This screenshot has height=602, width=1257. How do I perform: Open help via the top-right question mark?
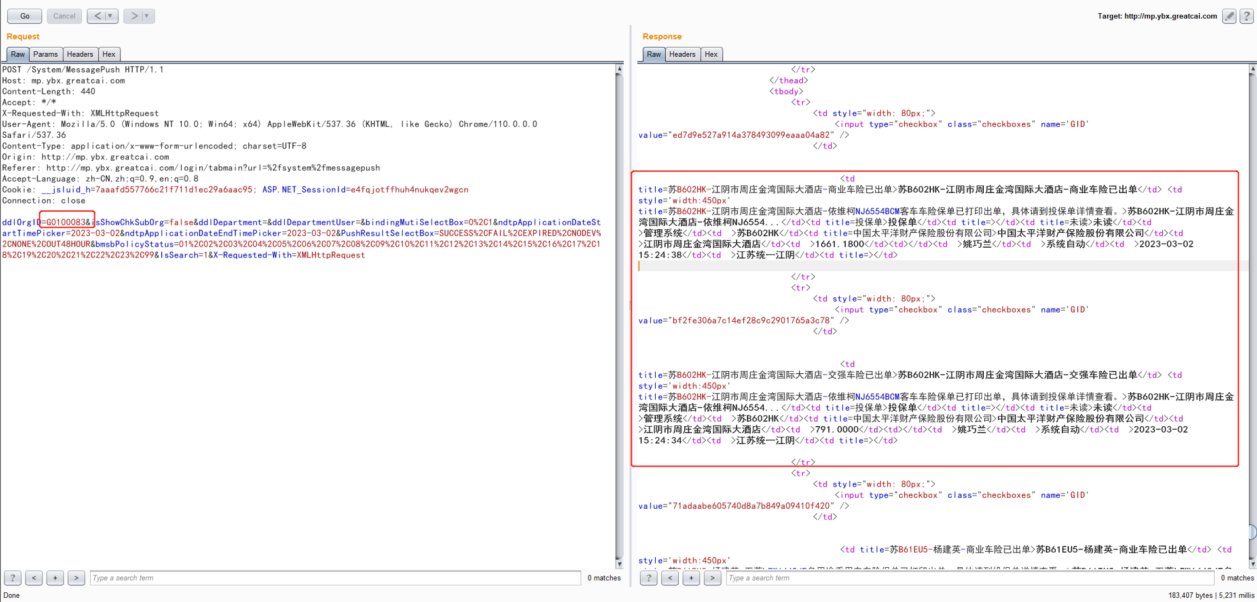(x=1246, y=16)
